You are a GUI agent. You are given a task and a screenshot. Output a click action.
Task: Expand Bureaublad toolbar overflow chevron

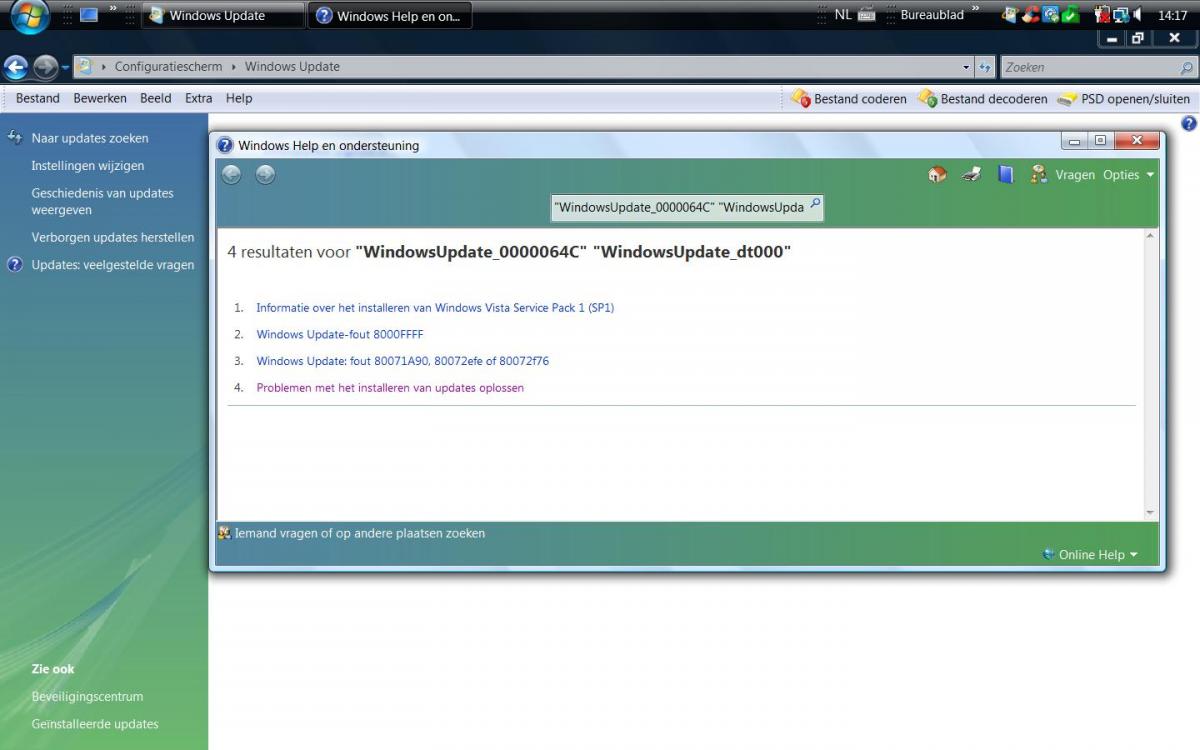(x=976, y=10)
